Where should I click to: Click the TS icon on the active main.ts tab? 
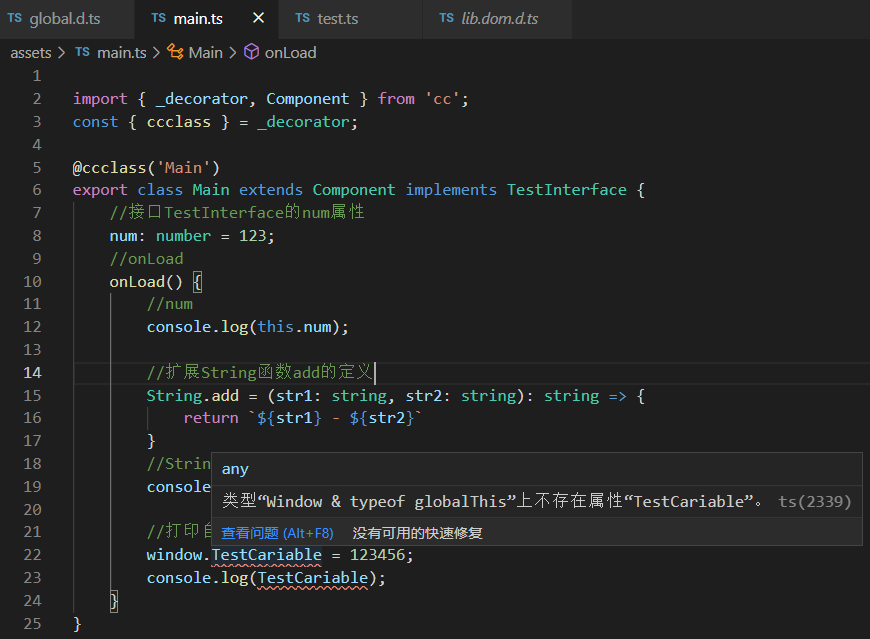tap(159, 19)
